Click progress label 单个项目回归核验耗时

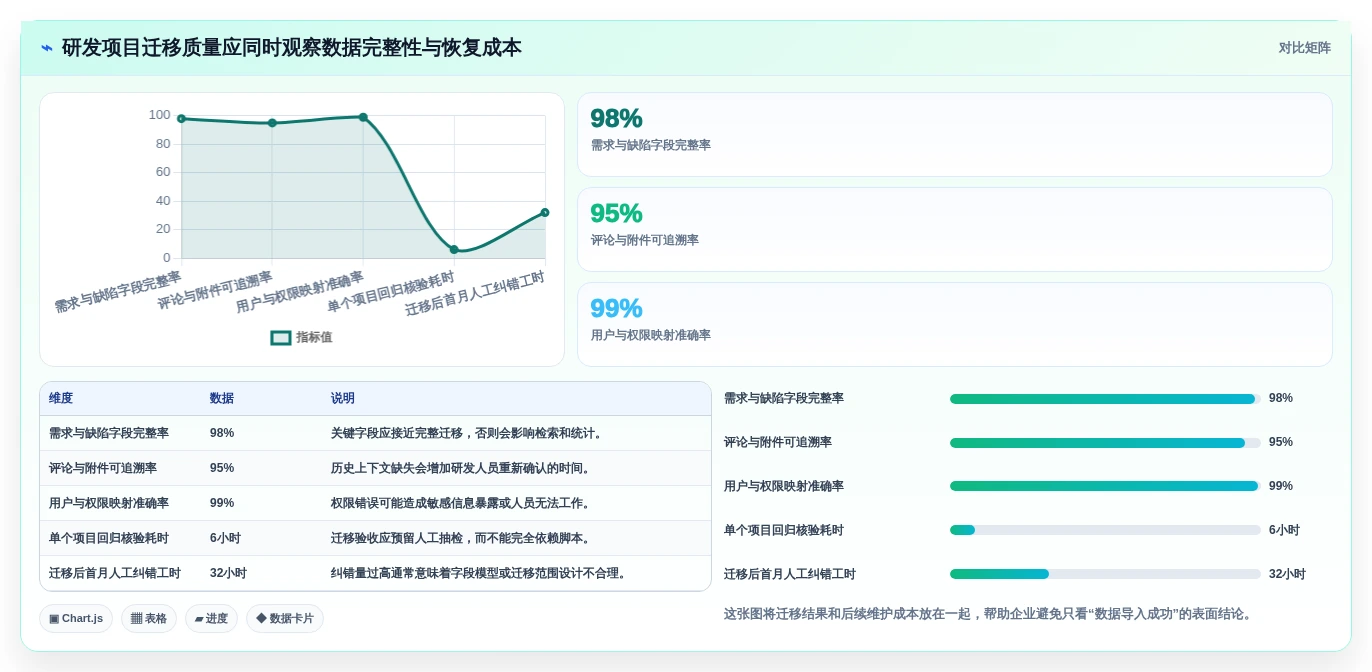point(784,530)
